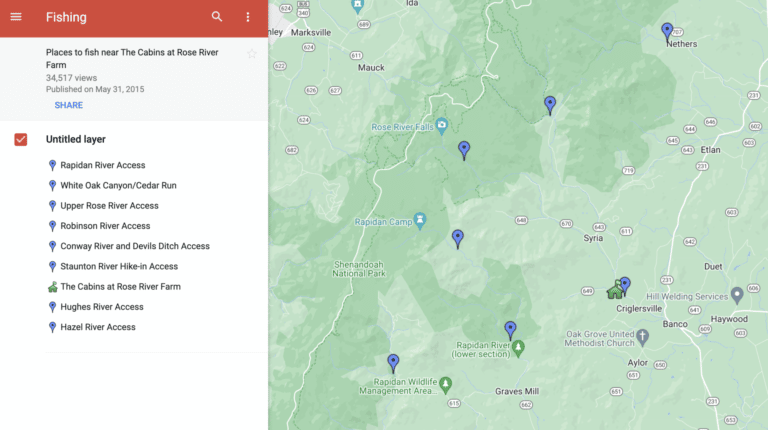Click the green house marker near Criglersville

coord(615,290)
